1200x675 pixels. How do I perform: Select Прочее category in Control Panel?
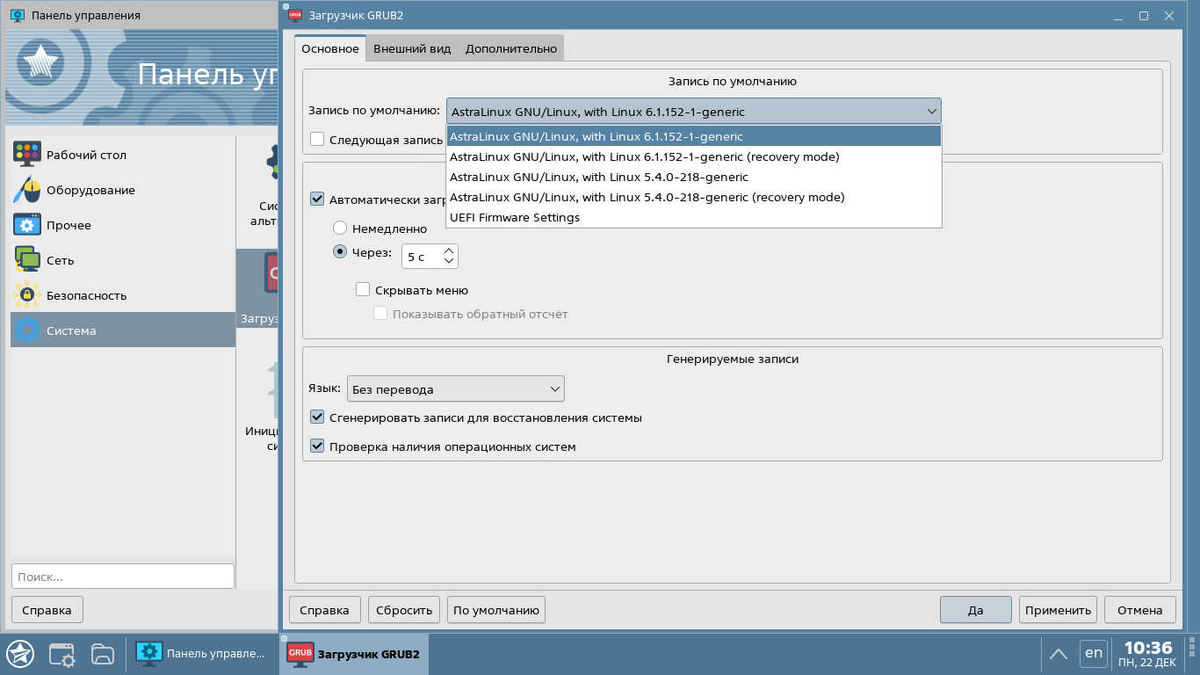[x=123, y=225]
